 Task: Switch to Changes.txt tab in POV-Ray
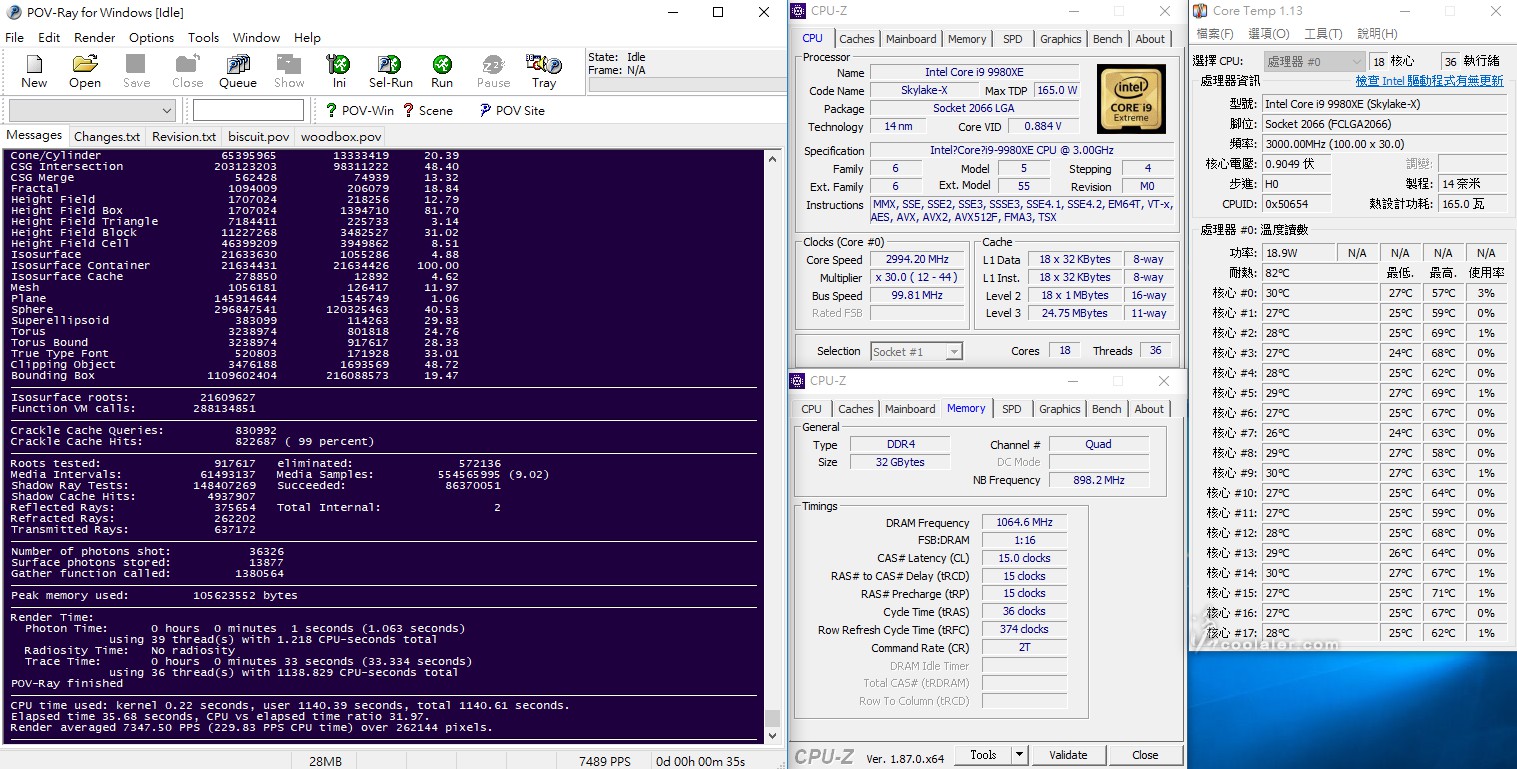[x=107, y=136]
